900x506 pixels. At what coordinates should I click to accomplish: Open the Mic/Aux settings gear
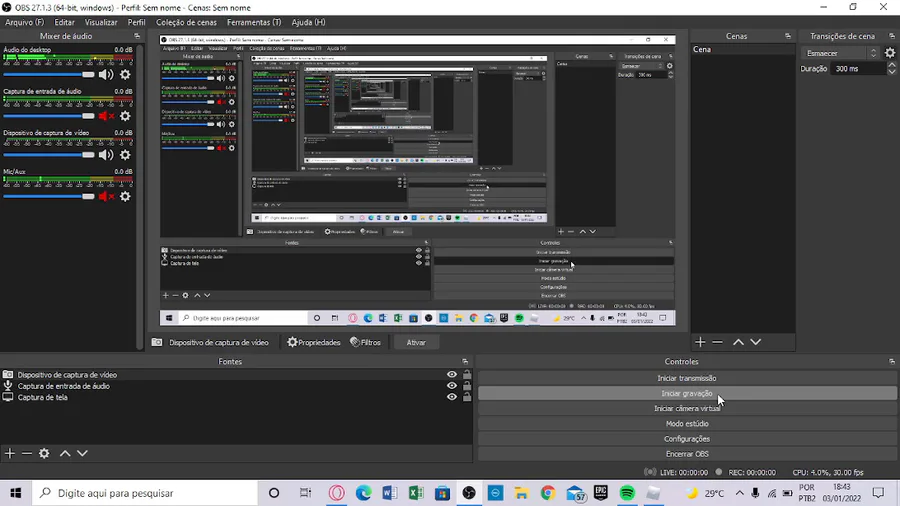125,196
